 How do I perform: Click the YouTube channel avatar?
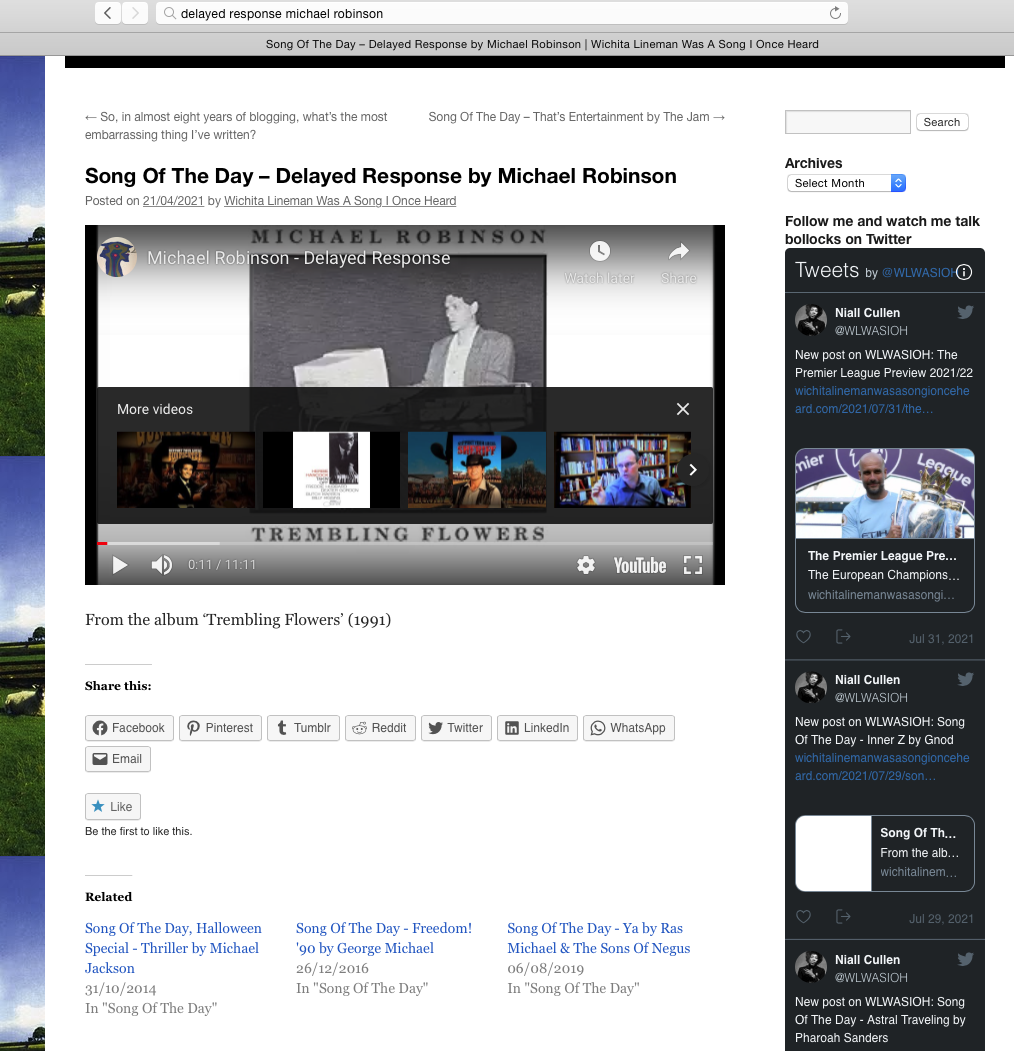(x=117, y=257)
